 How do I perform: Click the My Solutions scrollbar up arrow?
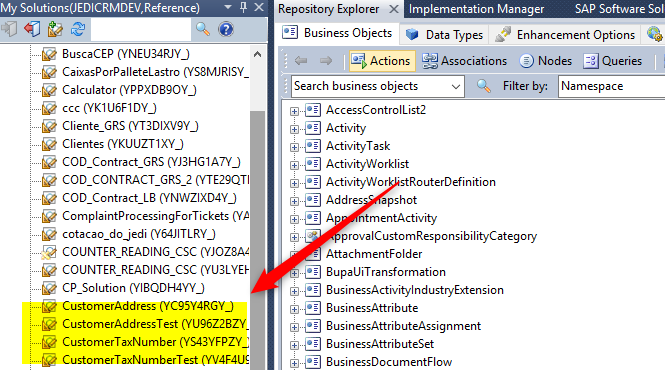click(x=257, y=54)
